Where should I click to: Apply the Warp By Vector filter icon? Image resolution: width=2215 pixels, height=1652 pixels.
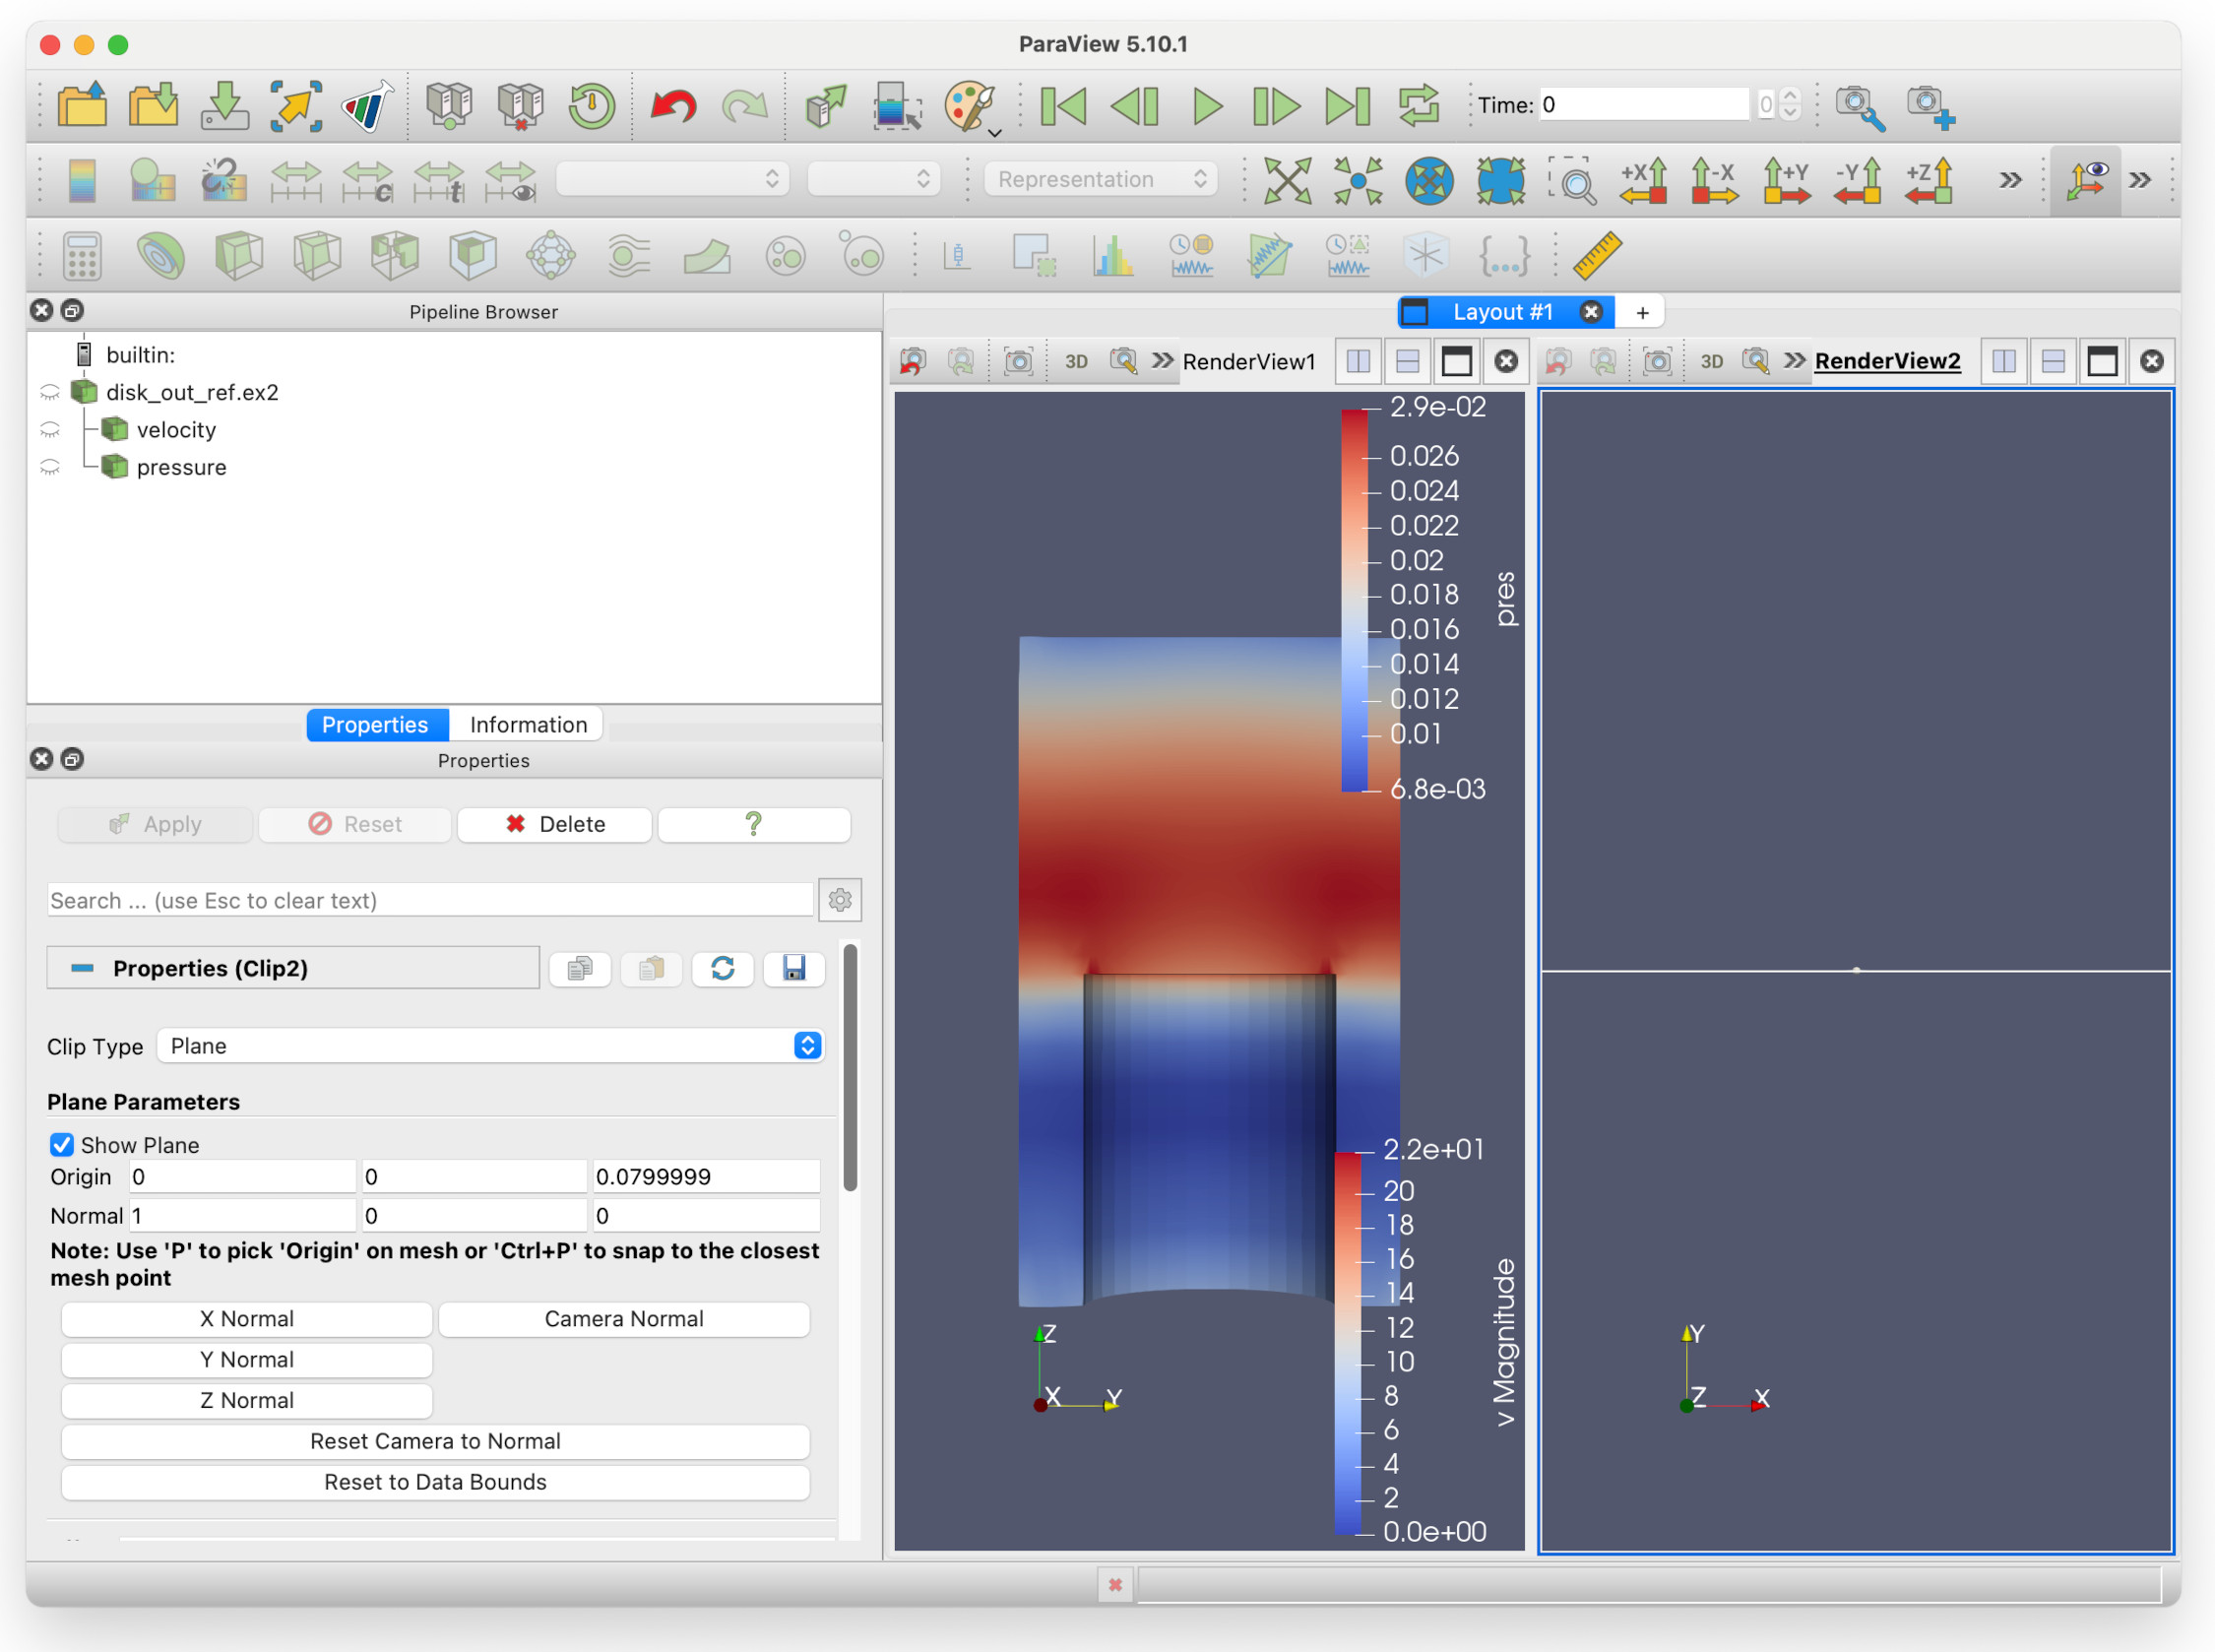tap(707, 256)
